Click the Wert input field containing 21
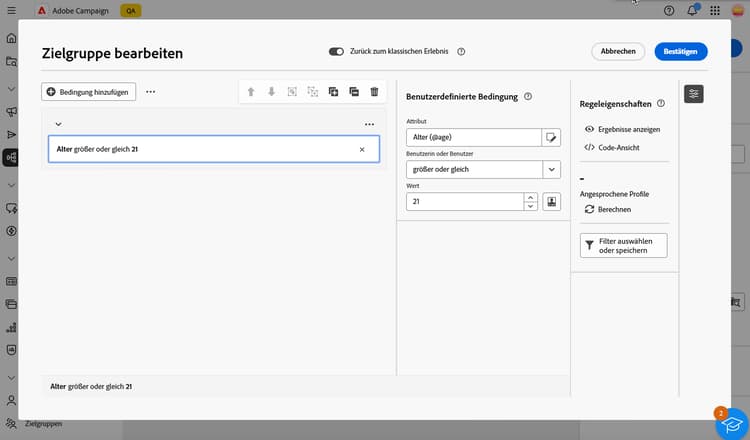Viewport: 750px width, 440px height. point(465,201)
